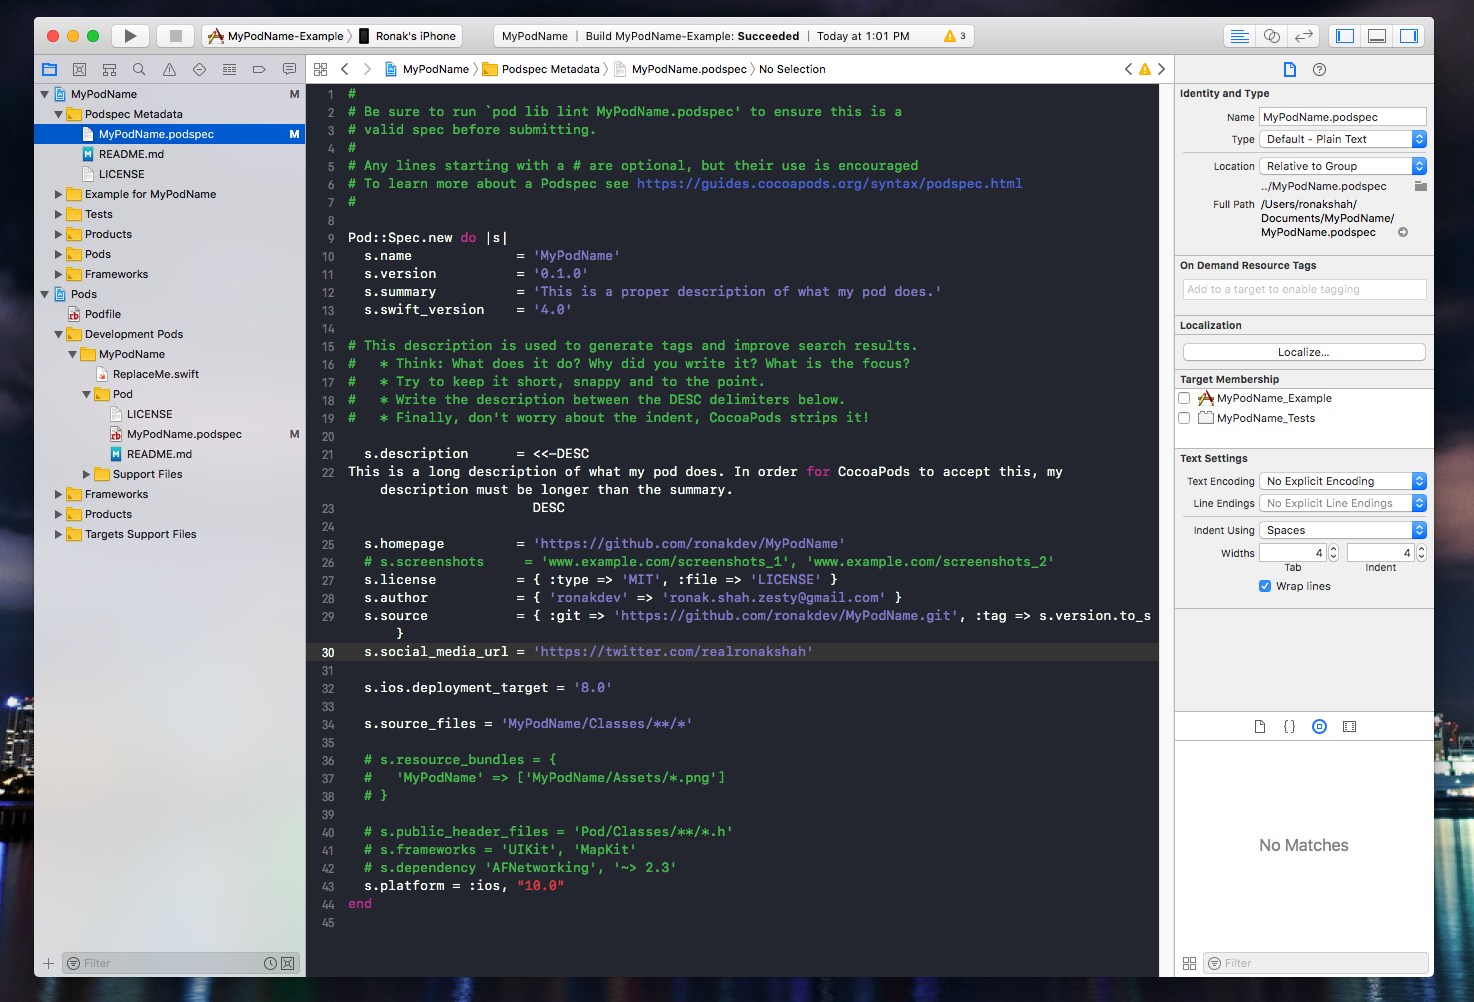
Task: Show the Breakpoint navigator
Action: point(259,69)
